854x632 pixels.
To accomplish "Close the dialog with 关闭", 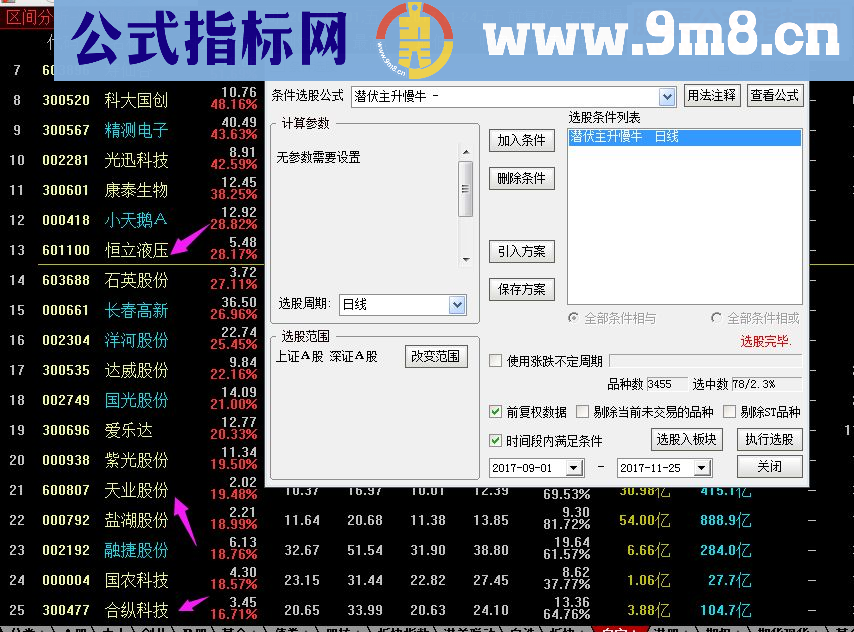I will (770, 466).
